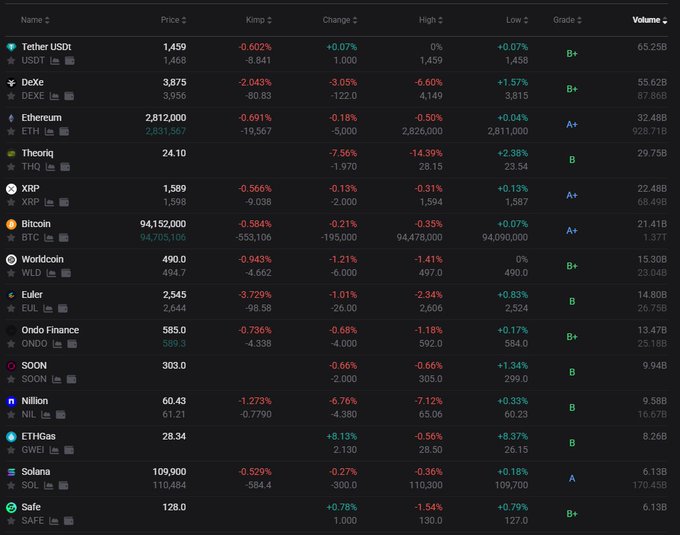Click Ethereum A+ grade
Screen dimensions: 680x535
572,125
